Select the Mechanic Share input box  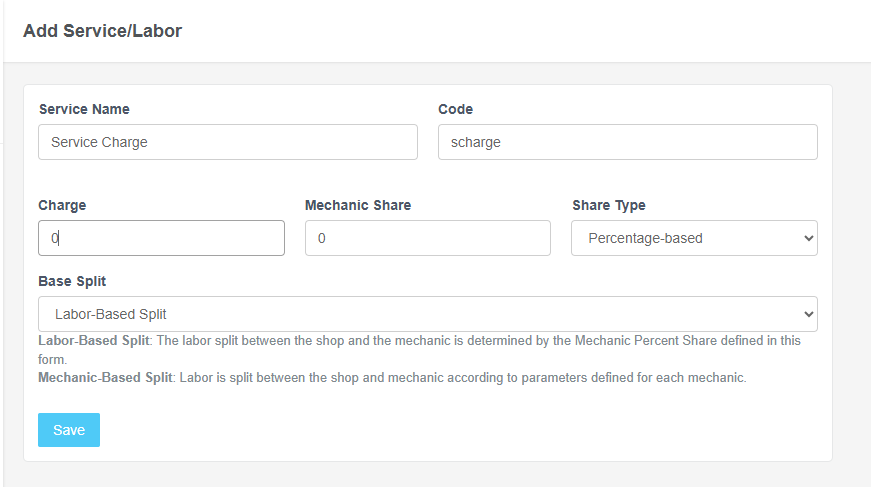point(427,238)
